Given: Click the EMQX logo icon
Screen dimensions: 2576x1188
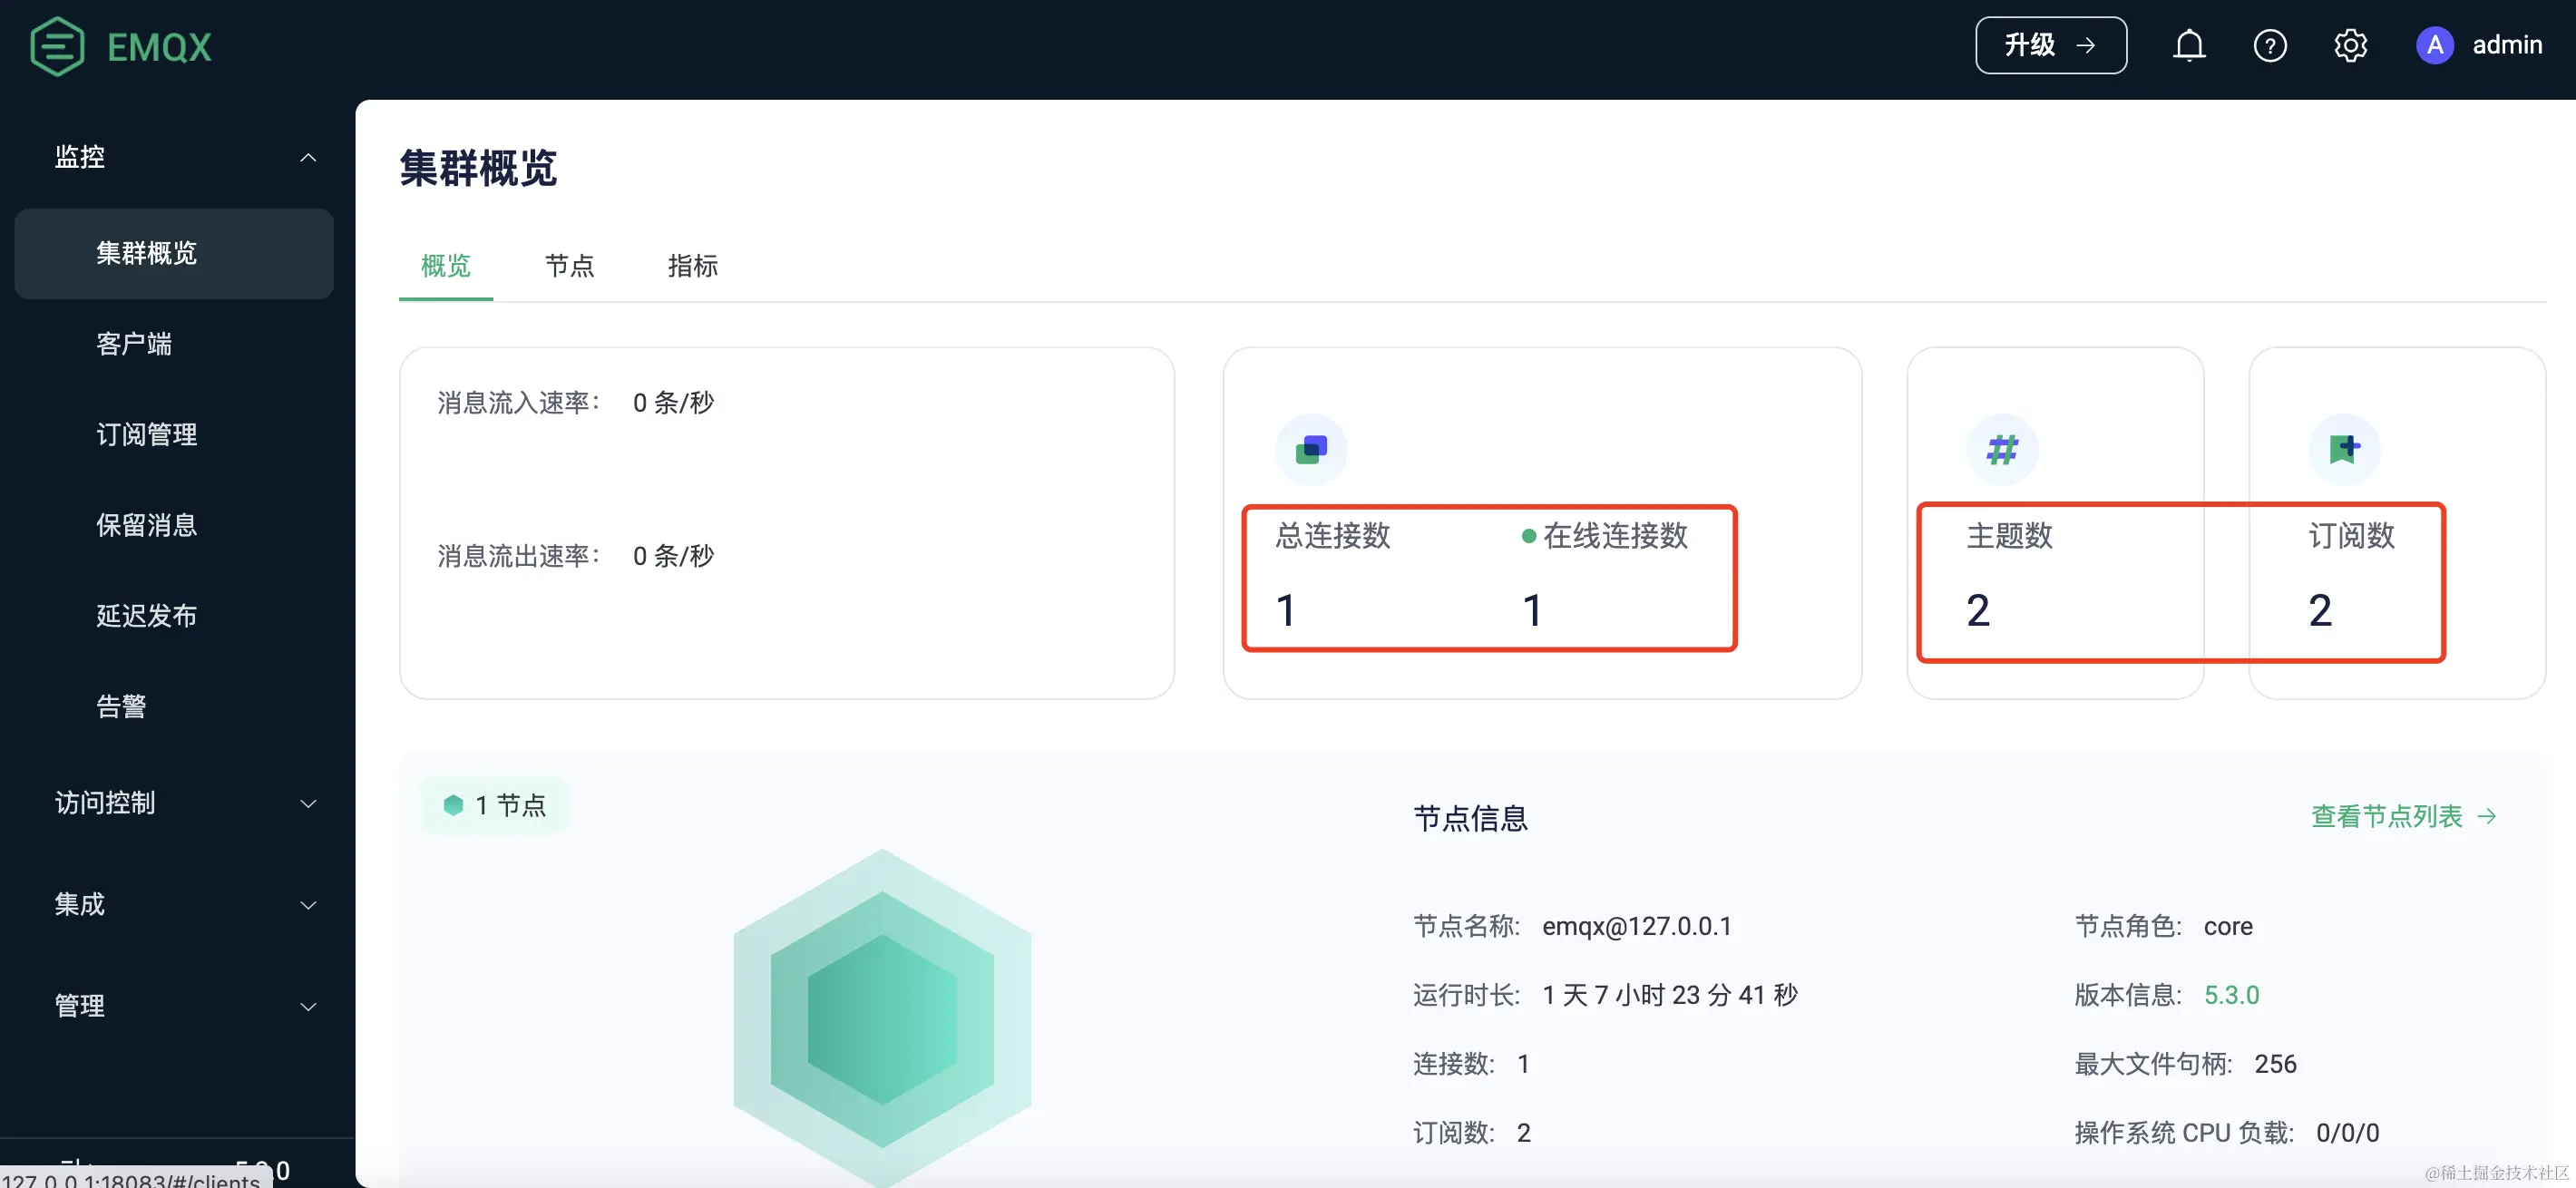Looking at the screenshot, I should pos(57,46).
